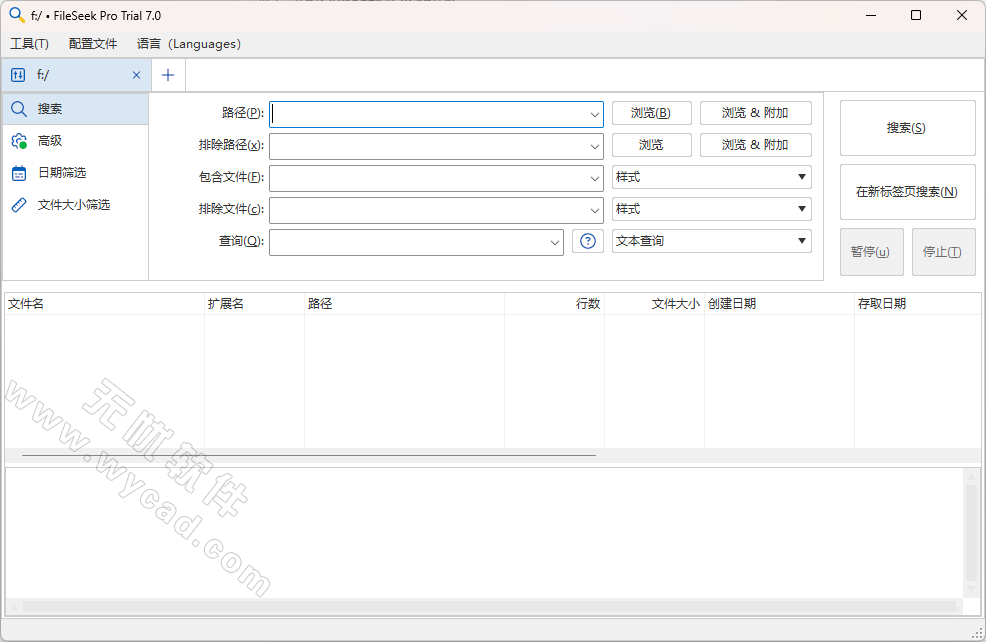Open the 语言 (Languages) menu

pyautogui.click(x=189, y=43)
